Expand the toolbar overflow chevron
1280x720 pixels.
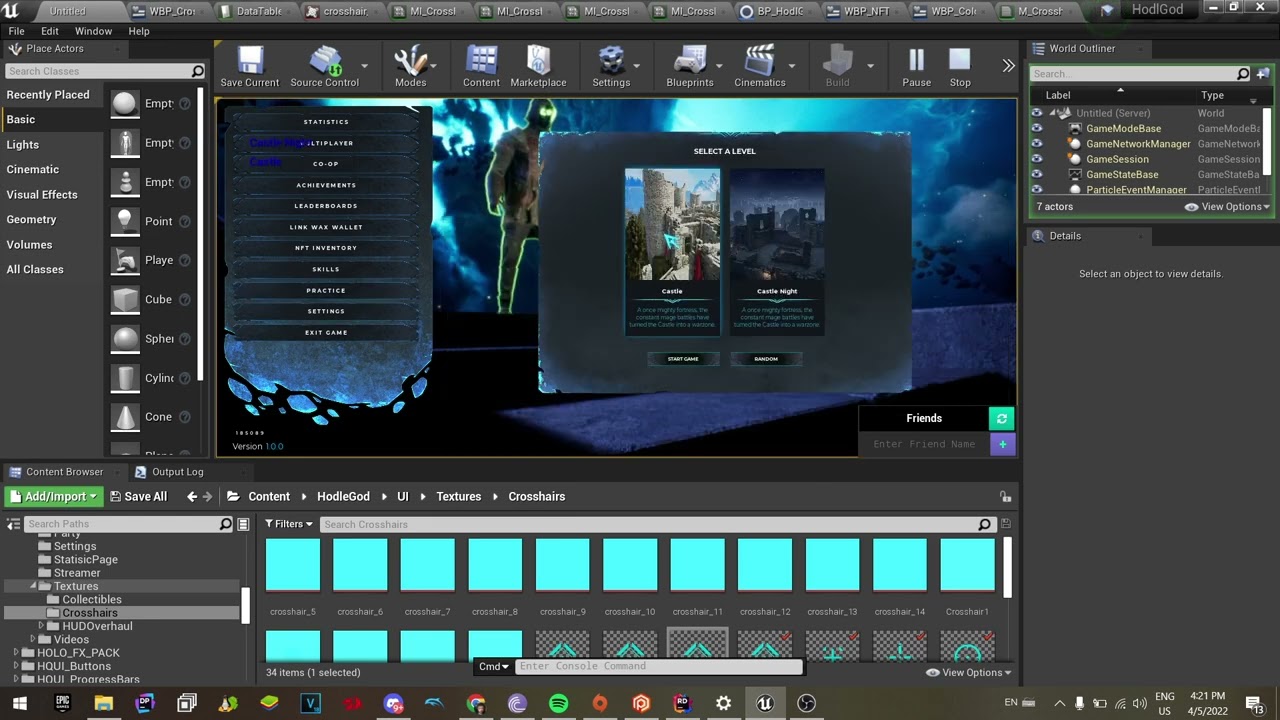1008,66
